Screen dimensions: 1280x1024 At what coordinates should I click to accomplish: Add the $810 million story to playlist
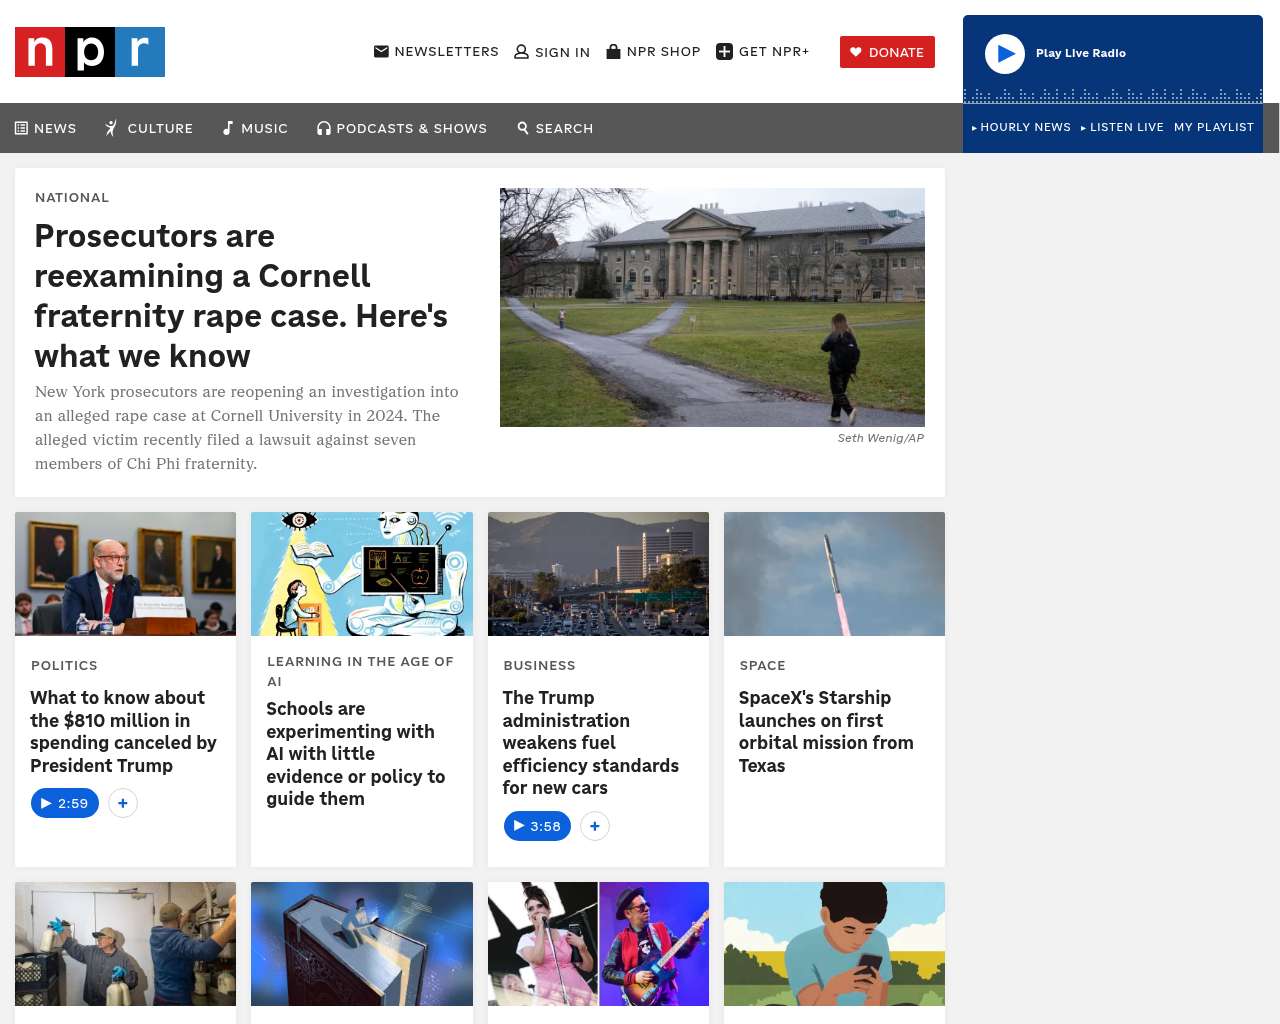(123, 803)
